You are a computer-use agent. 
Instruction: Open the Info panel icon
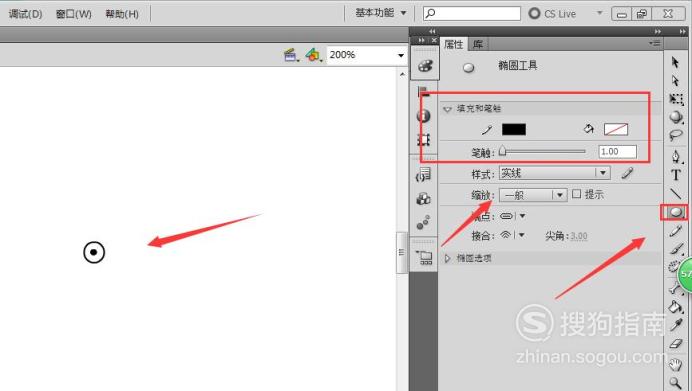424,116
